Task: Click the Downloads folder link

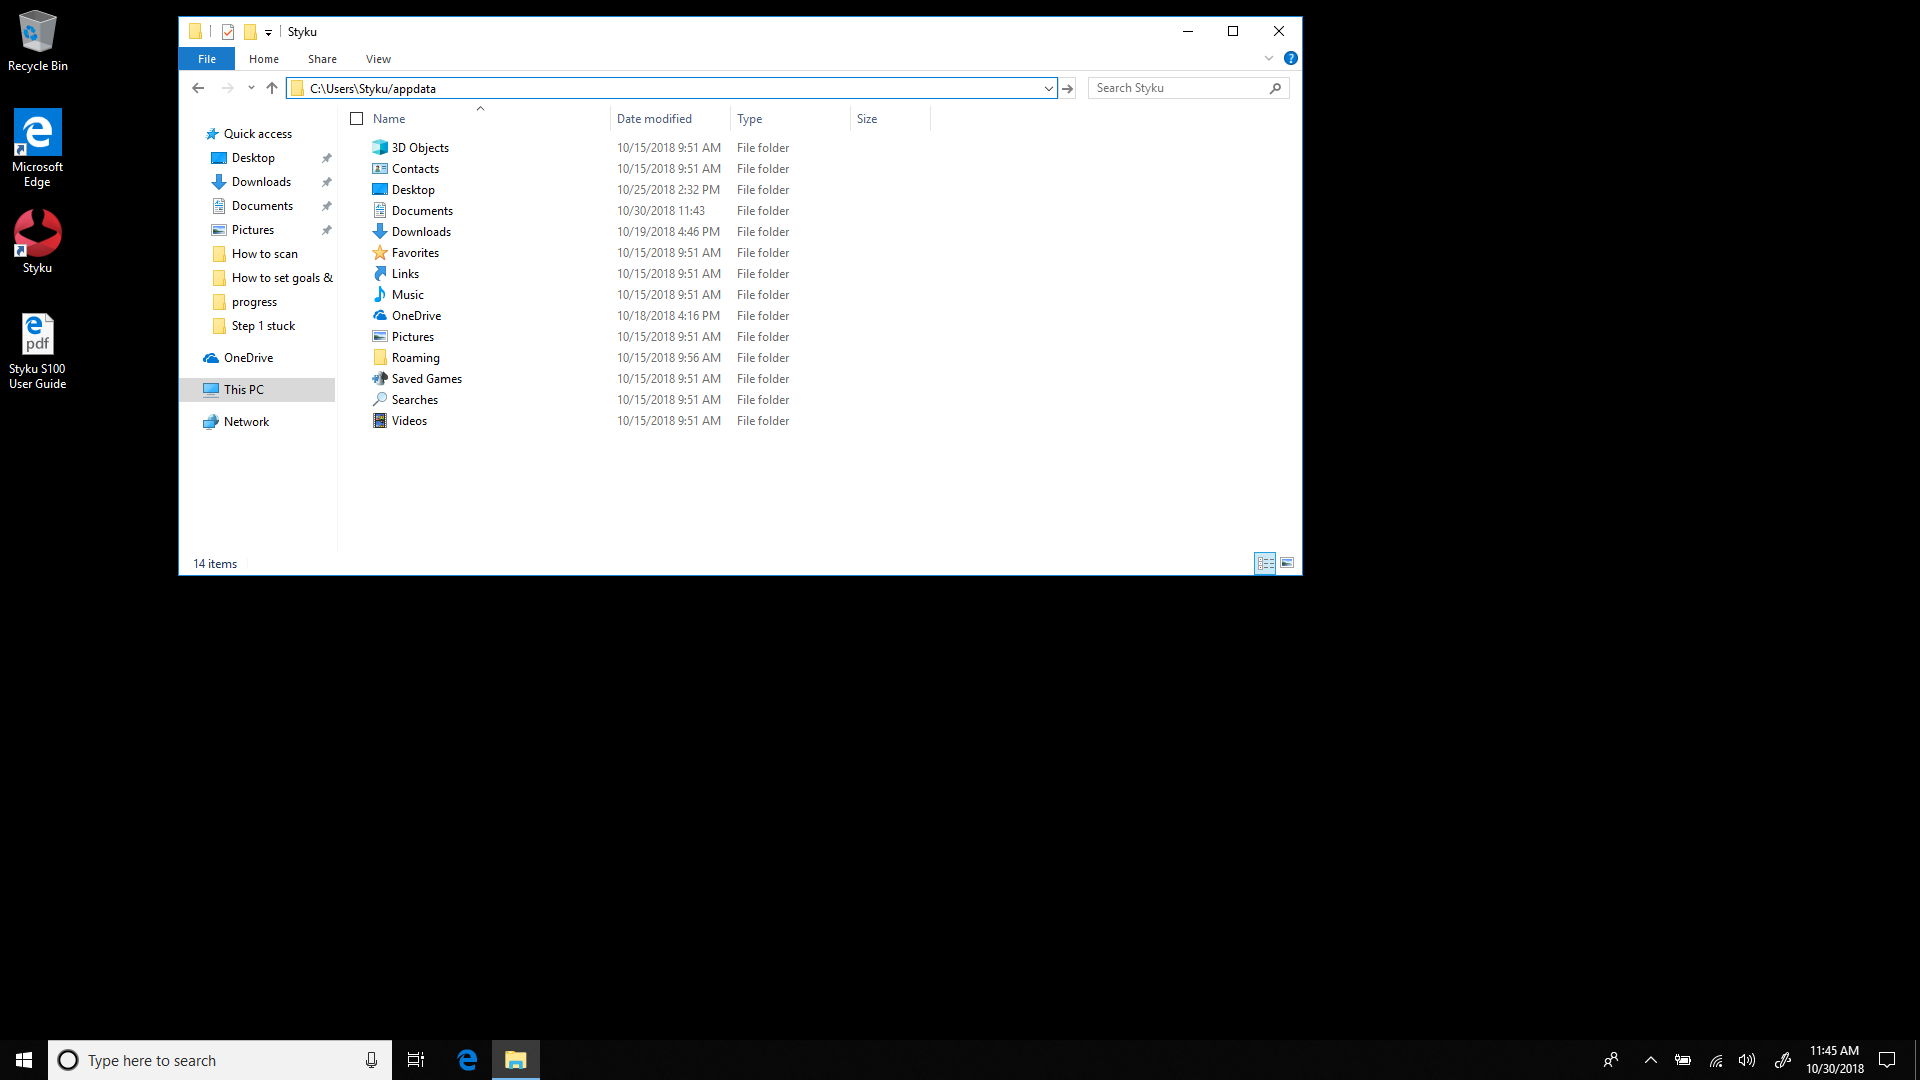Action: tap(421, 231)
